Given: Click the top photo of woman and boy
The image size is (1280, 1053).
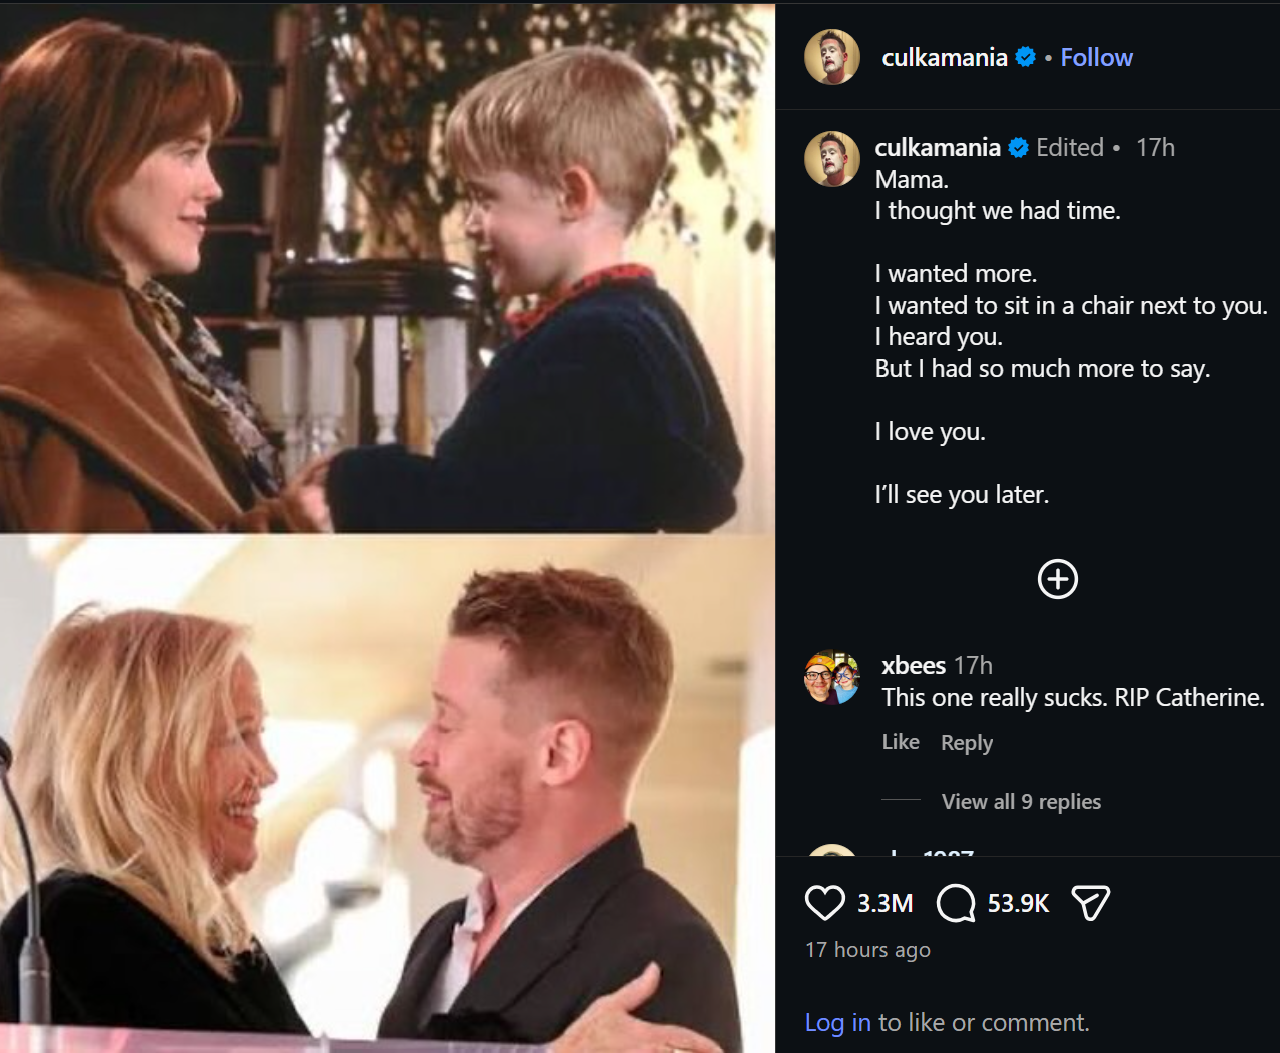Looking at the screenshot, I should click(x=387, y=268).
